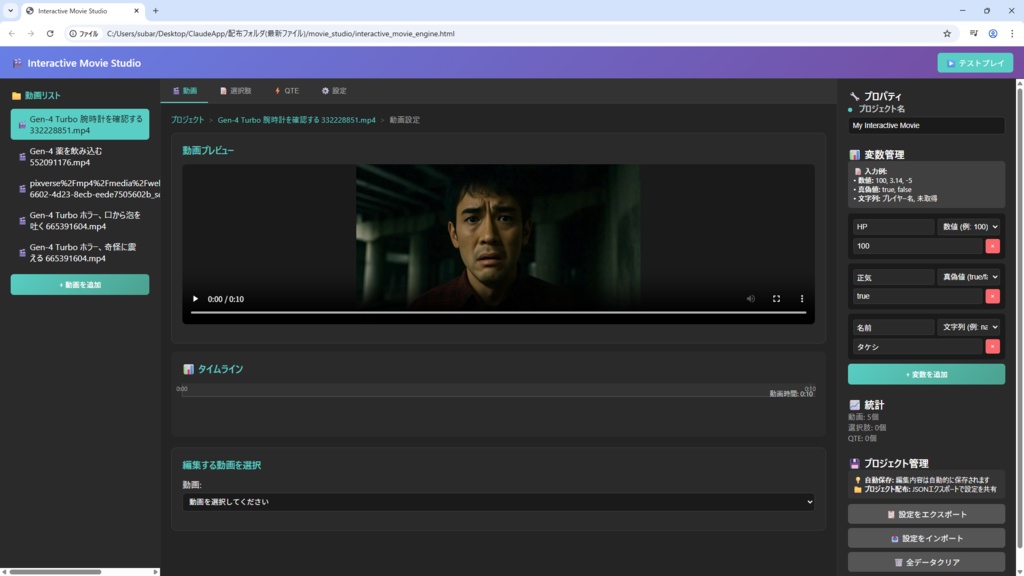Switch to the 動画 tab
Image resolution: width=1024 pixels, height=576 pixels.
185,91
